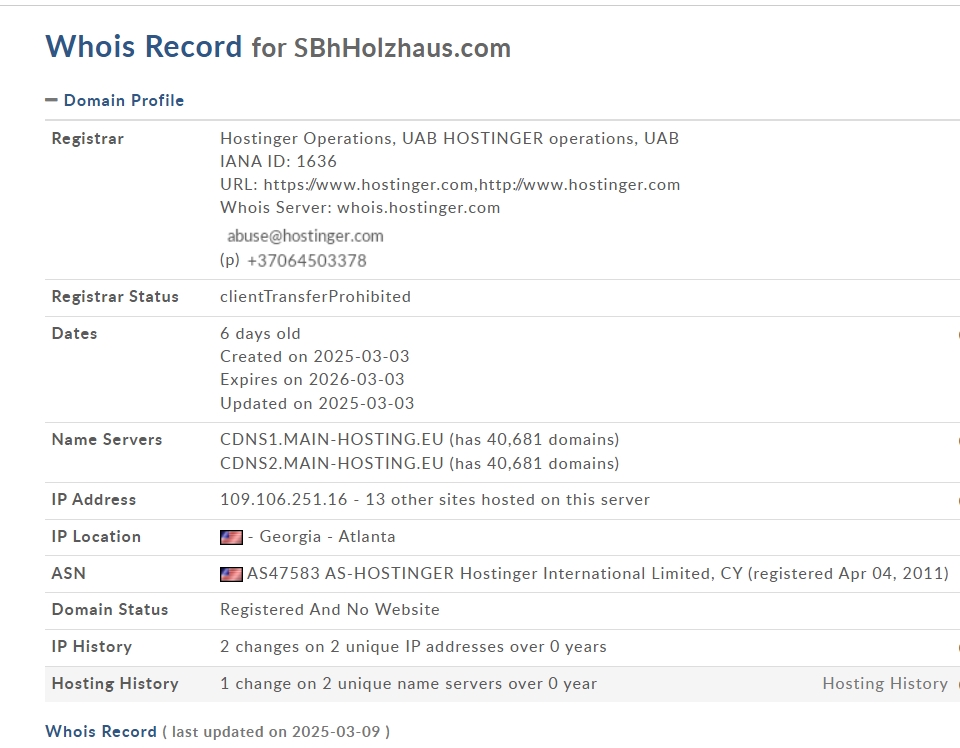Click the clientTransferProhibited status value
The width and height of the screenshot is (960, 748).
point(315,297)
